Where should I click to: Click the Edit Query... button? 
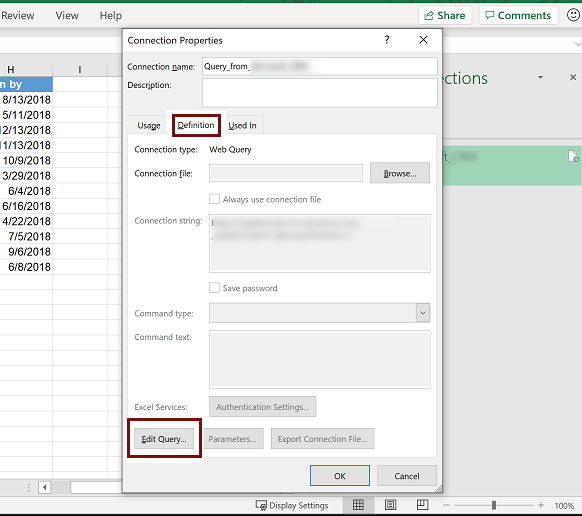164,438
